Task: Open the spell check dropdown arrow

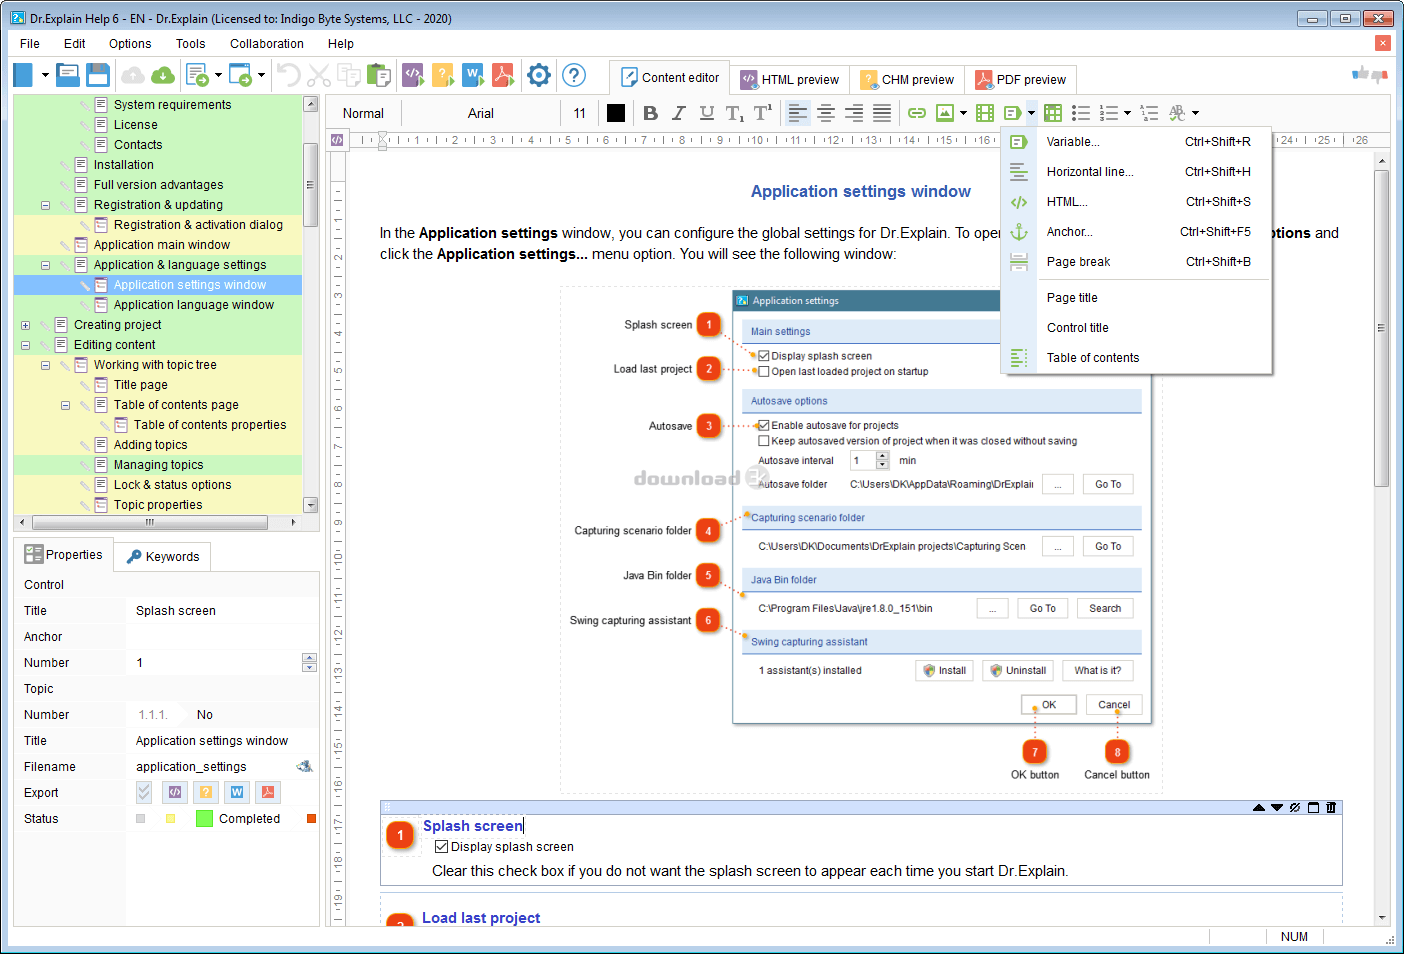Action: point(1195,113)
